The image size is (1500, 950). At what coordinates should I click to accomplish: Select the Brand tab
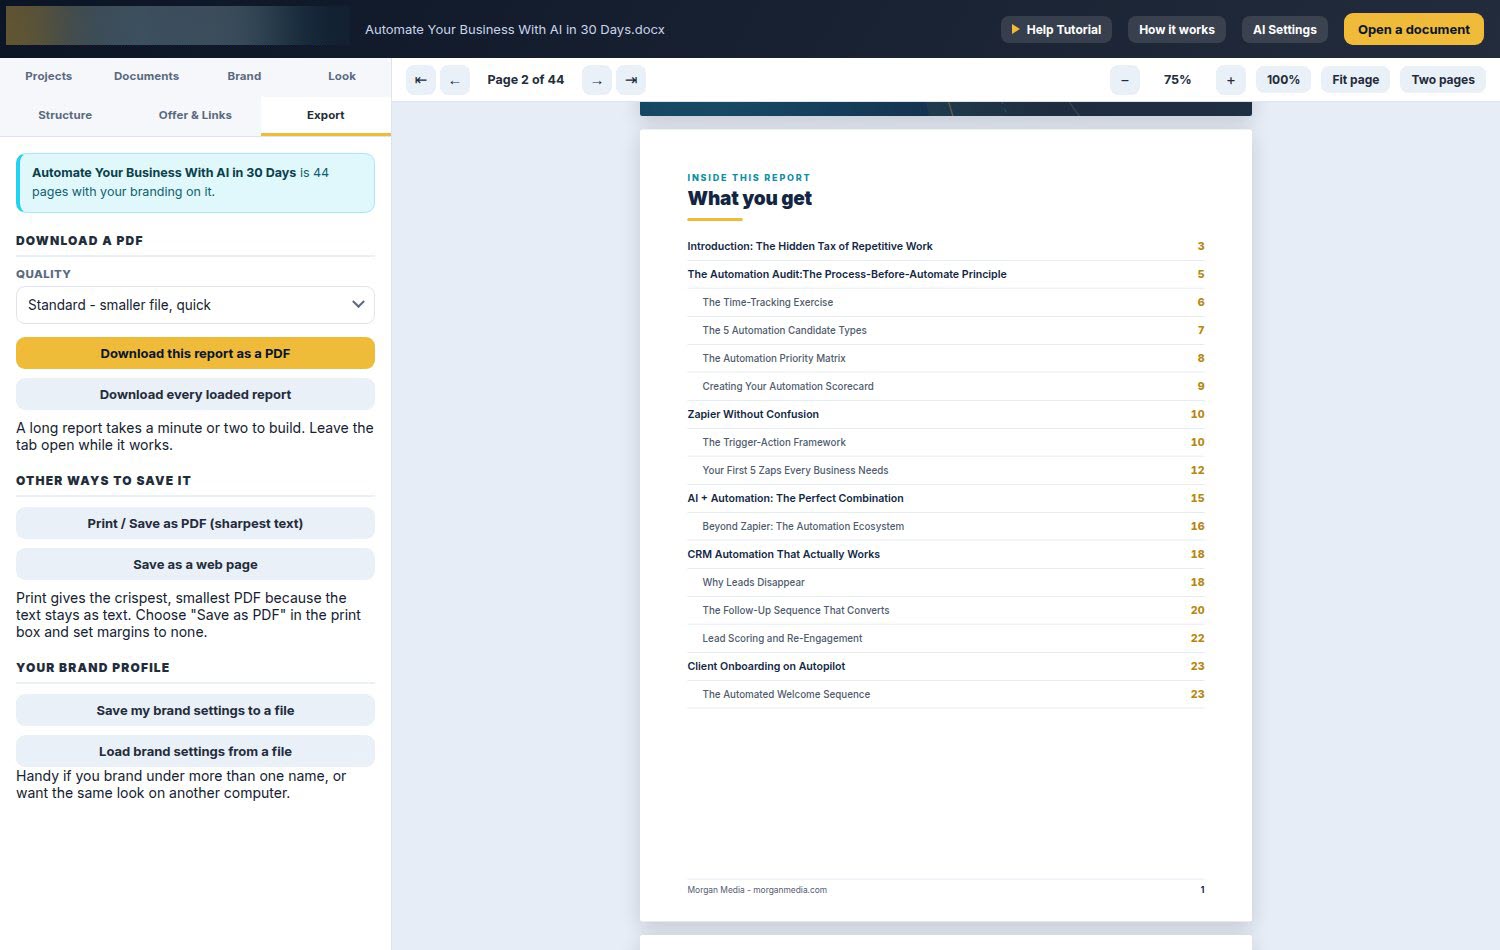point(244,76)
